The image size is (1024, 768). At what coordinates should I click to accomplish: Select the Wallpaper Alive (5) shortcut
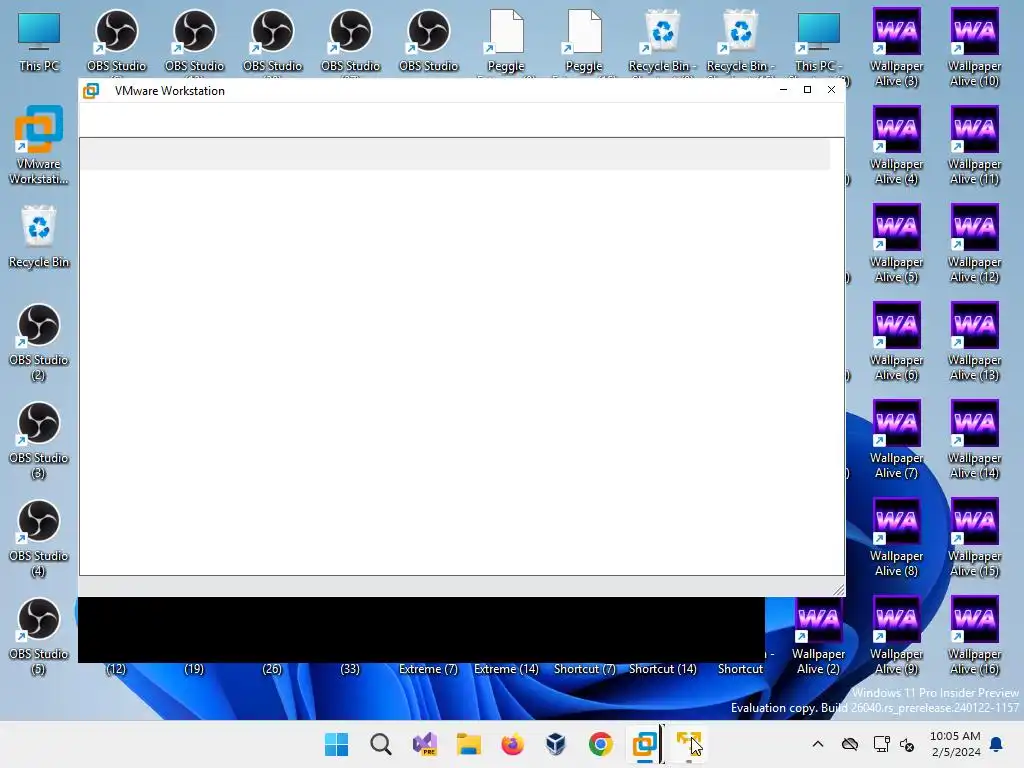pyautogui.click(x=897, y=244)
